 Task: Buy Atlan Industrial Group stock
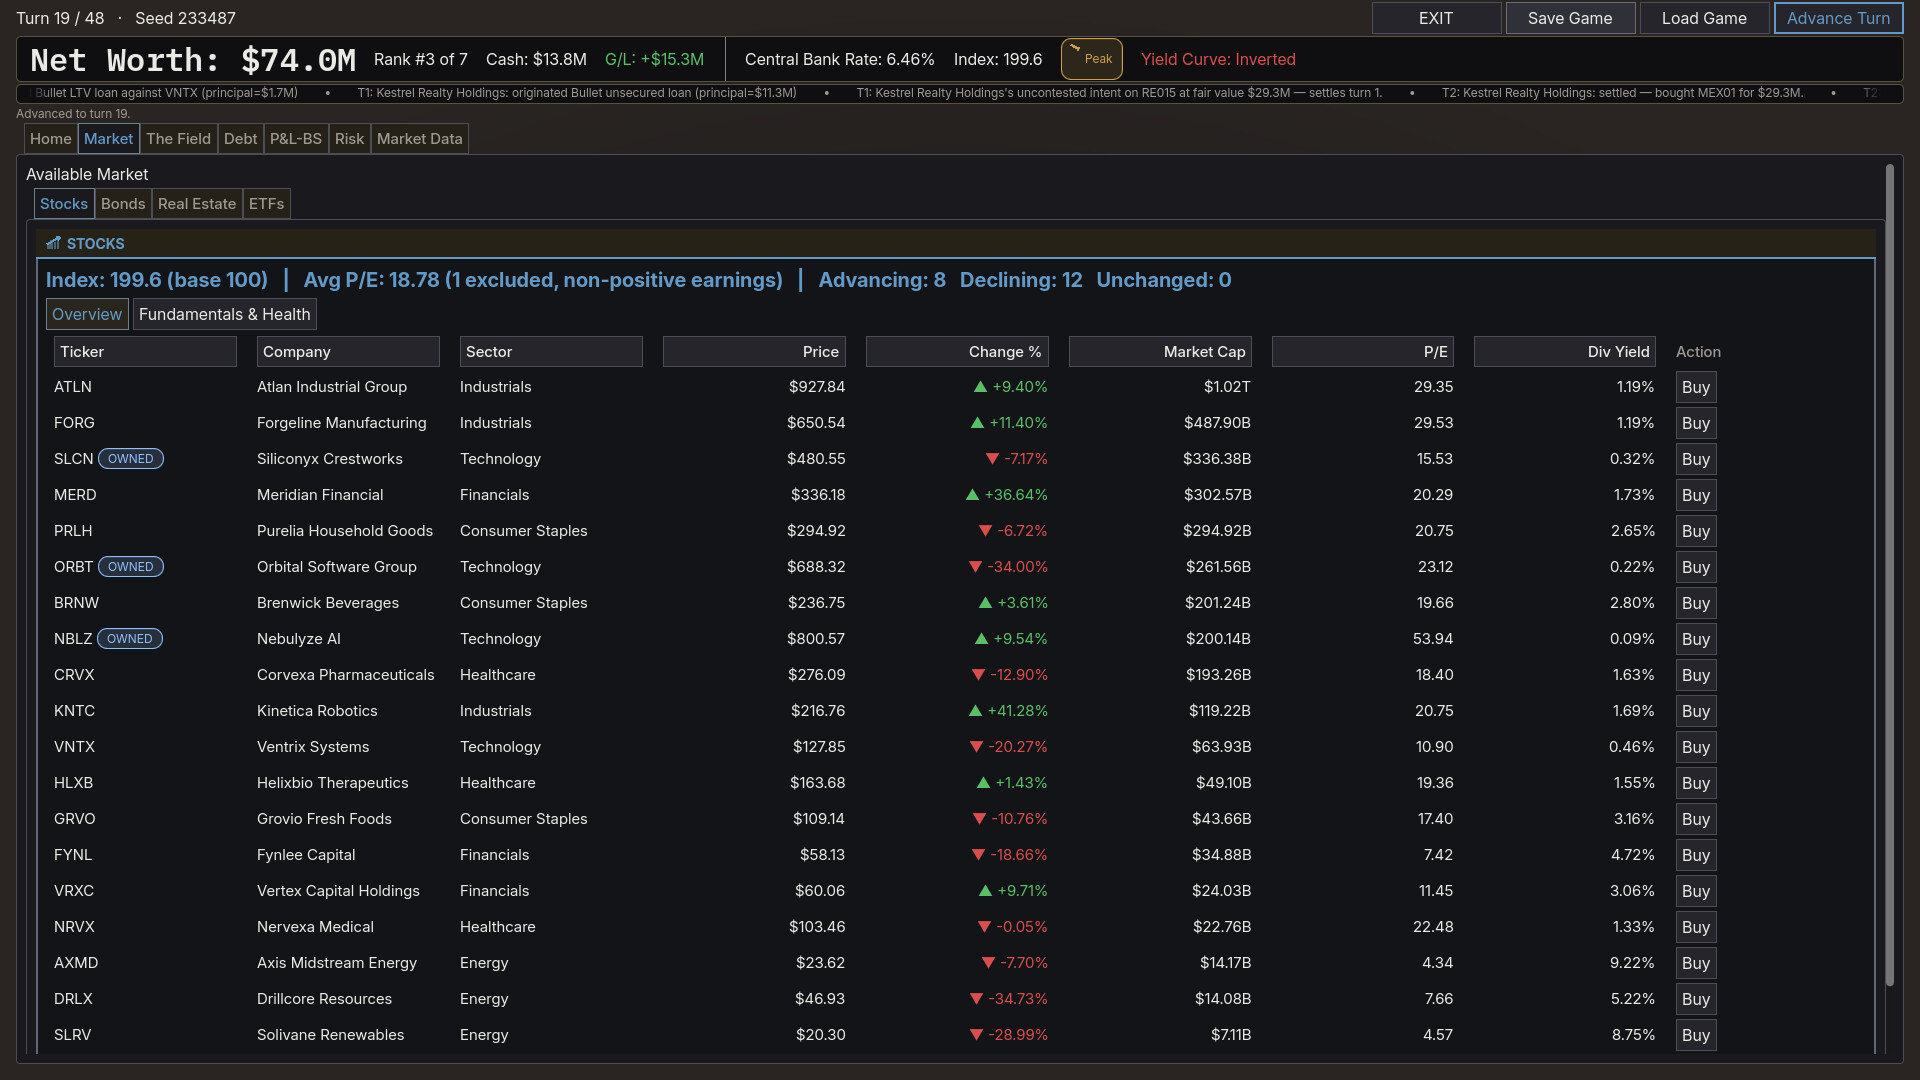(1695, 387)
